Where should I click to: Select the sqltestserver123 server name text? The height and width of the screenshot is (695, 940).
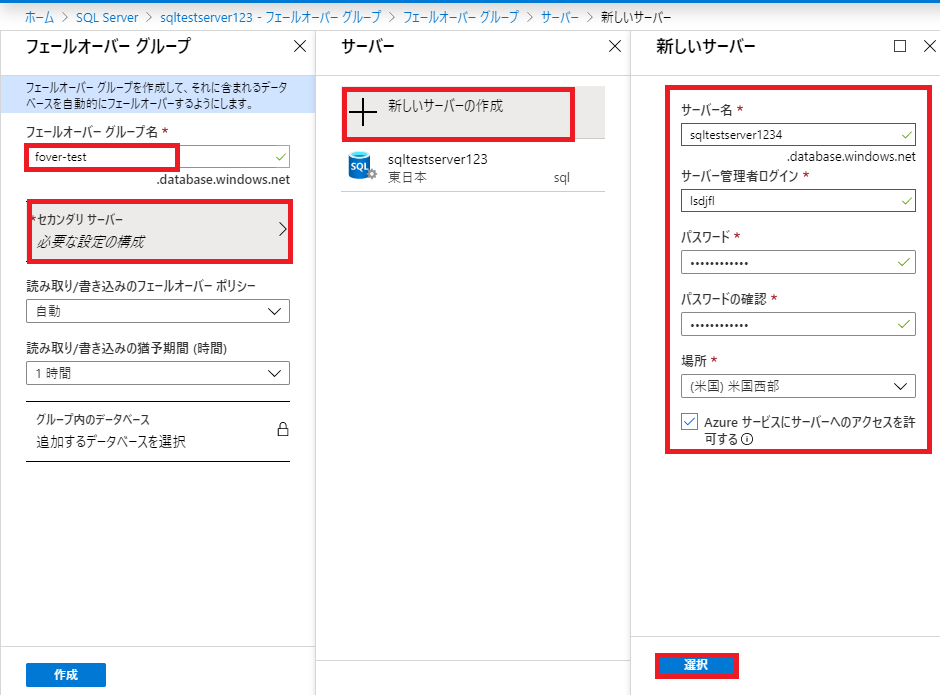coord(438,160)
